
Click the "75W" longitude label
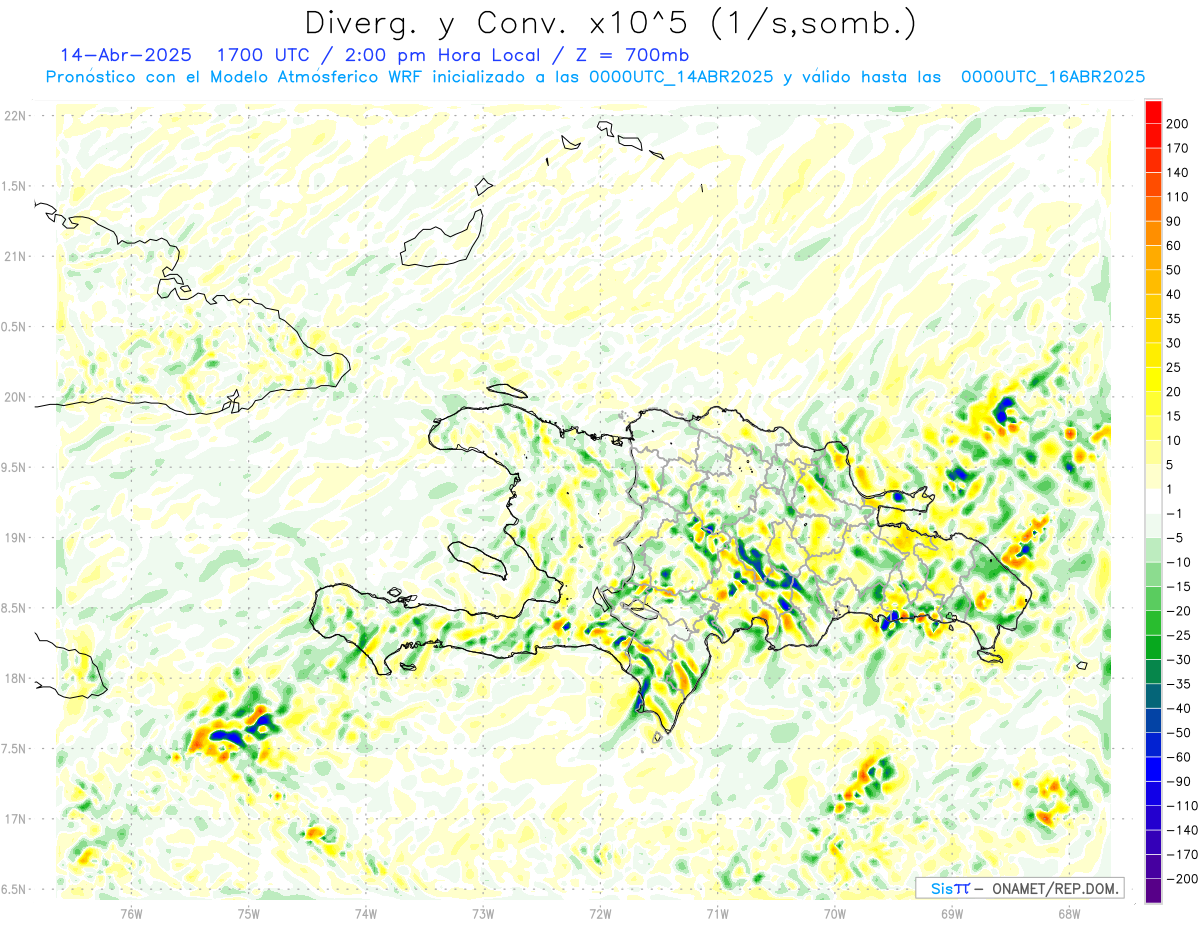(249, 914)
